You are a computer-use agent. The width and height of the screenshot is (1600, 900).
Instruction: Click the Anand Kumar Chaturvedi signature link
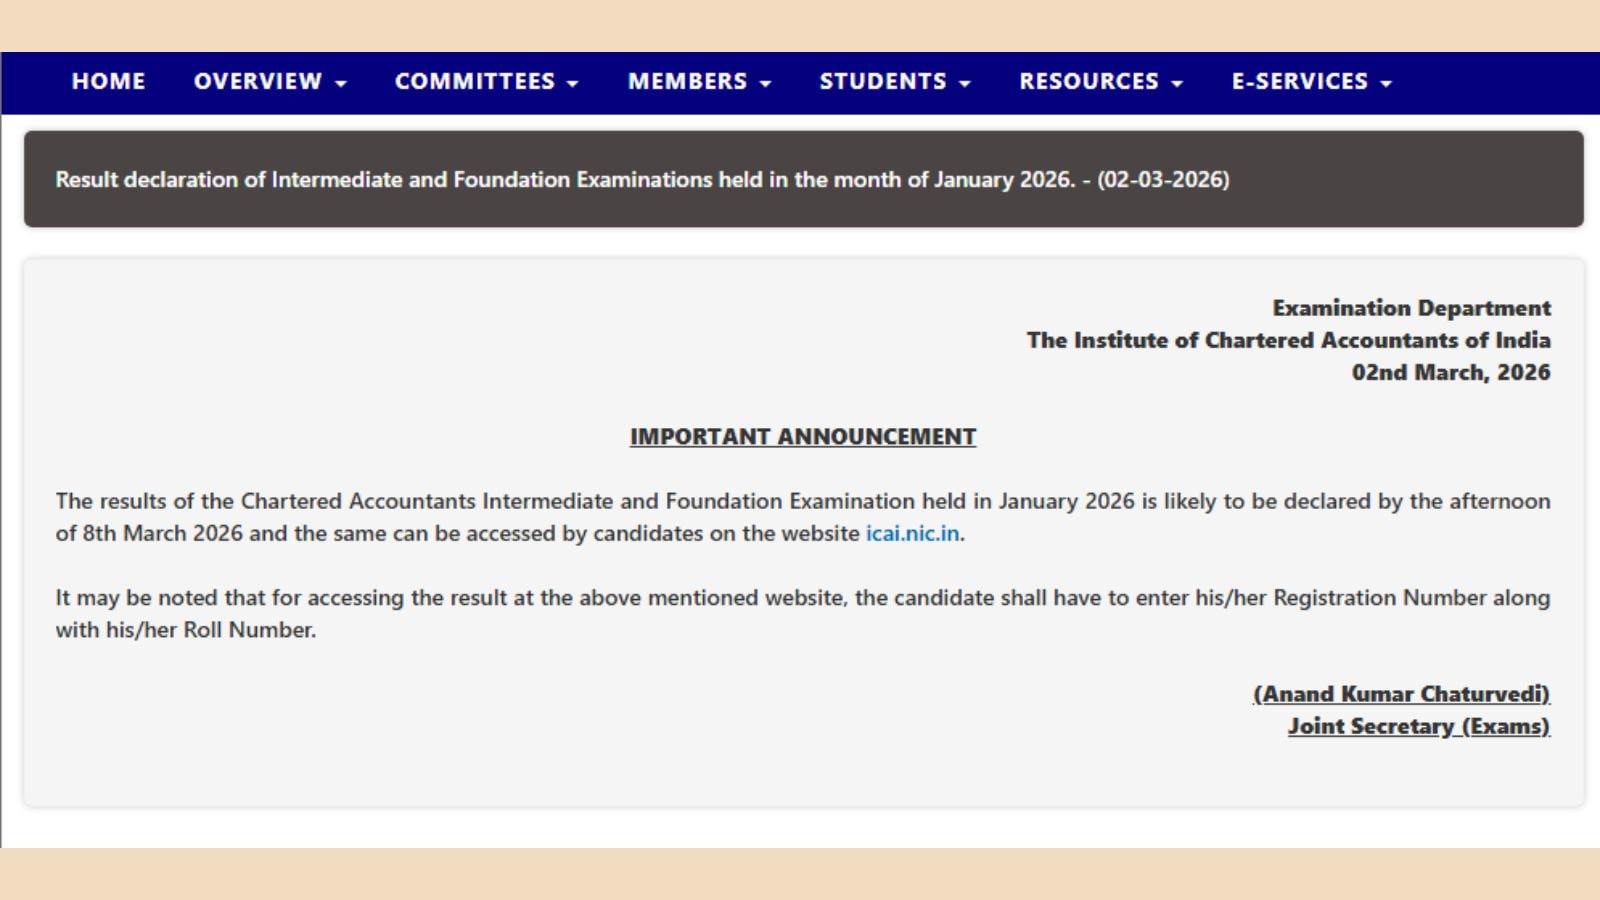(x=1402, y=693)
